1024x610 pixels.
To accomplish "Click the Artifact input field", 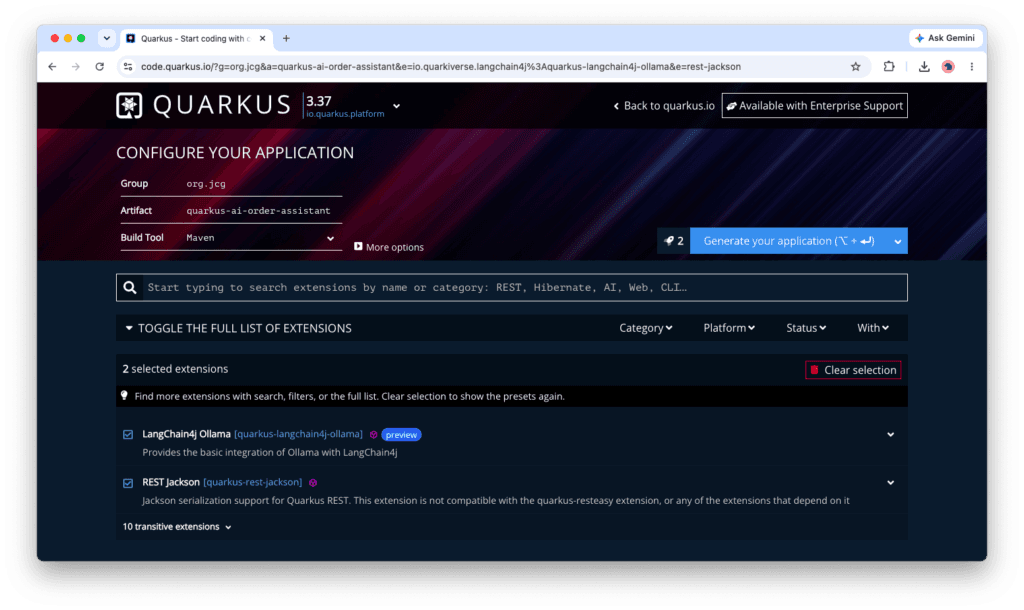I will pyautogui.click(x=263, y=211).
